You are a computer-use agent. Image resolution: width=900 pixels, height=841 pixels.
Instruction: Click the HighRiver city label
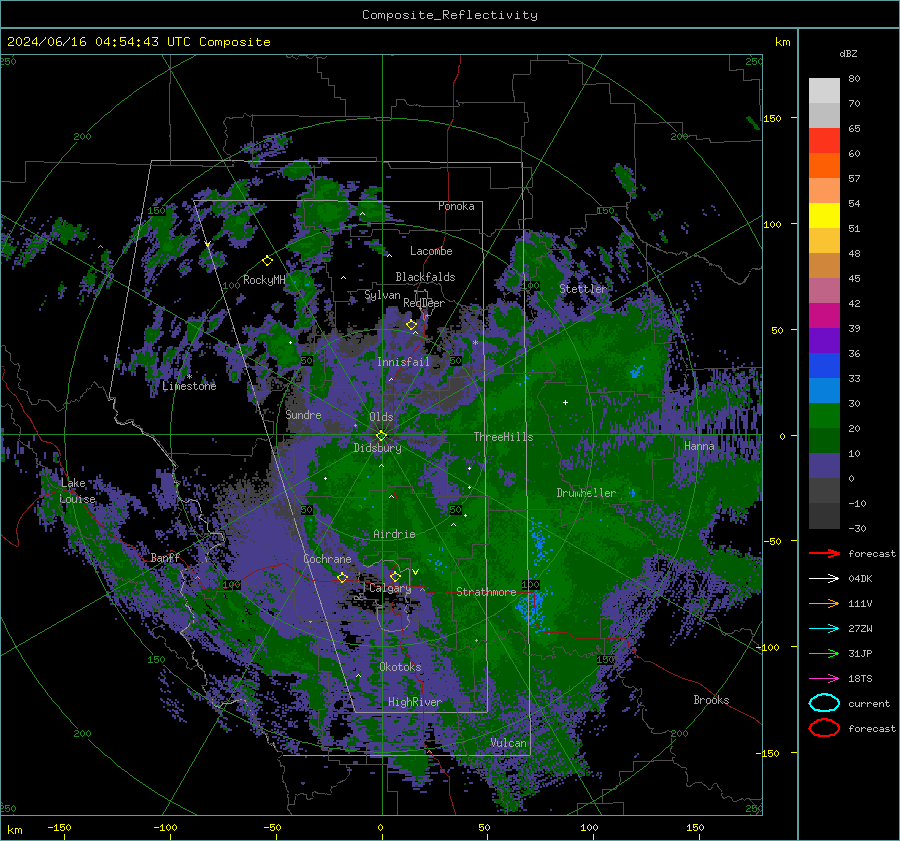415,702
